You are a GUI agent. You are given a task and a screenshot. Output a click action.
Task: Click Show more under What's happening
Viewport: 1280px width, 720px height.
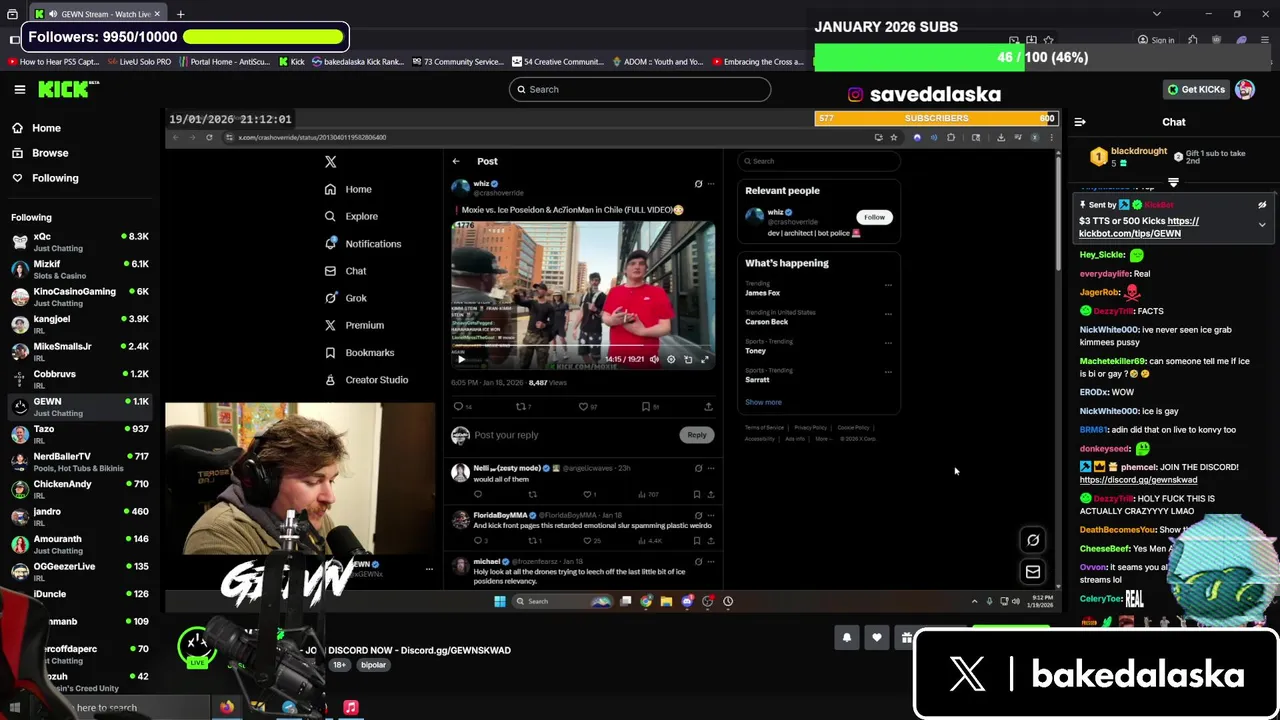(x=763, y=402)
